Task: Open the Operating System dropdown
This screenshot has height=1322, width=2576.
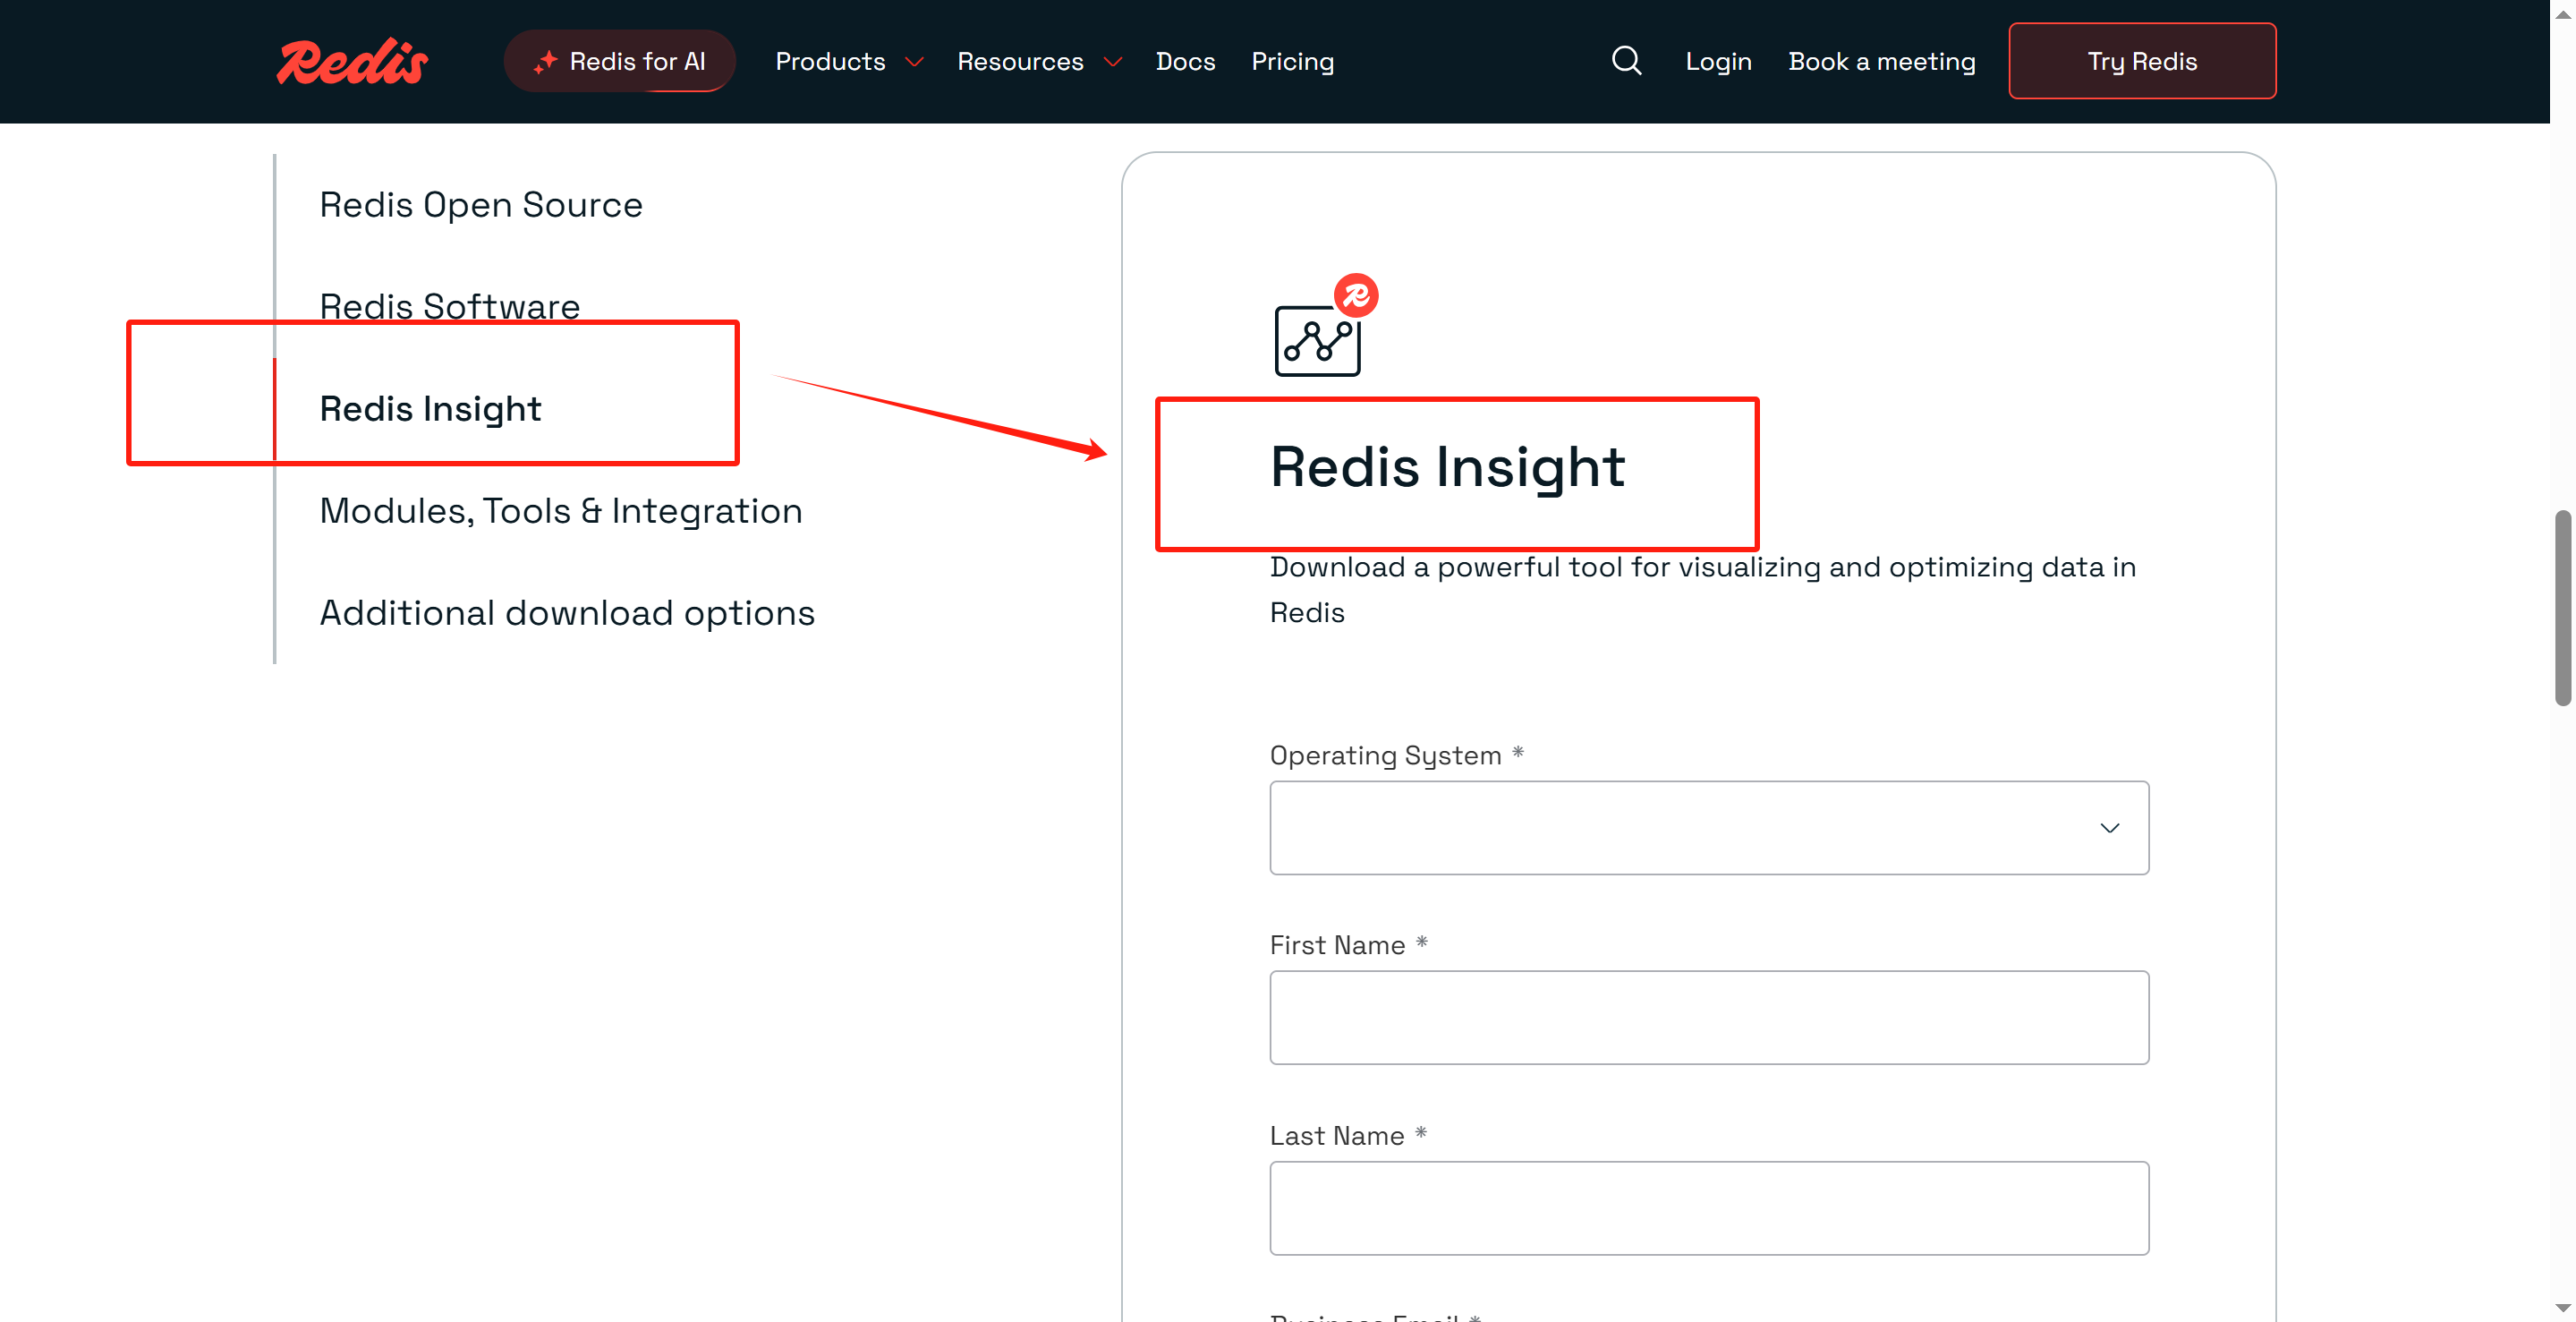Action: tap(1708, 828)
